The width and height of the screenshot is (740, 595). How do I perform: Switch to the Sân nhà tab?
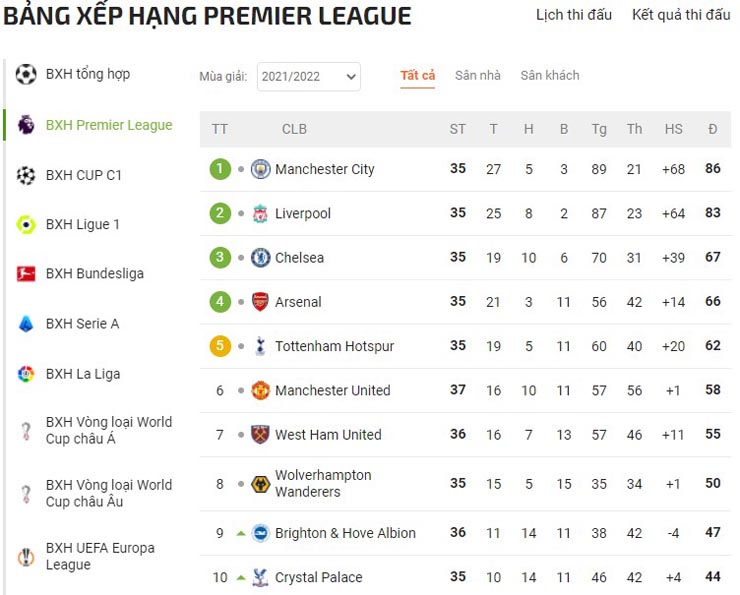(477, 76)
